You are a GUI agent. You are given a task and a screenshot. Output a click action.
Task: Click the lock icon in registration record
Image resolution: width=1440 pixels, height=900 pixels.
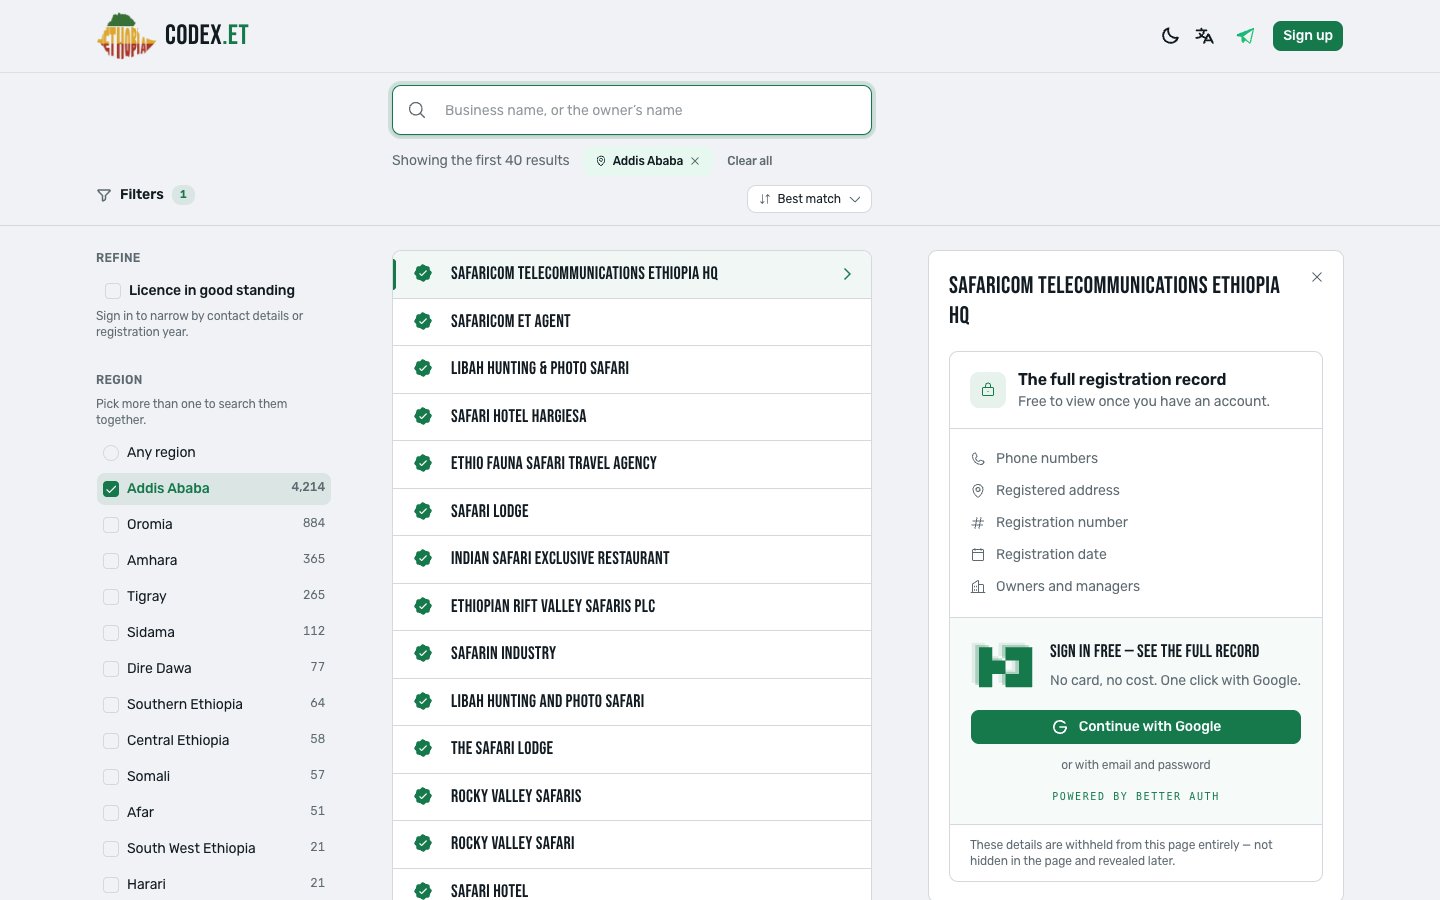(x=988, y=390)
